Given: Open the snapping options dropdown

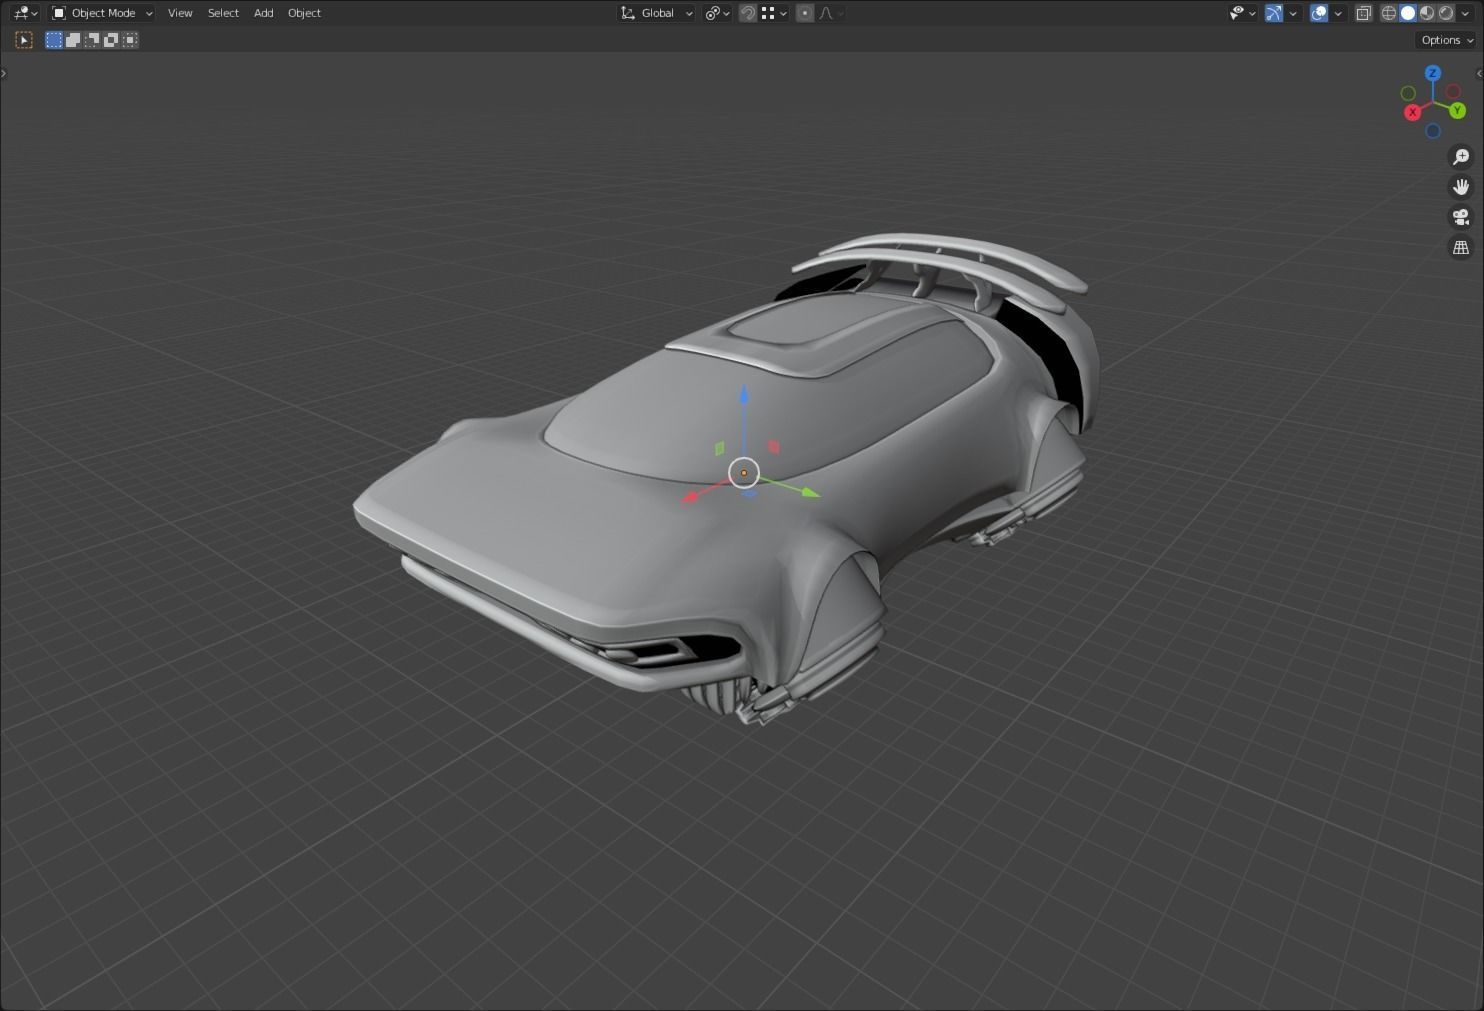Looking at the screenshot, I should pos(774,13).
